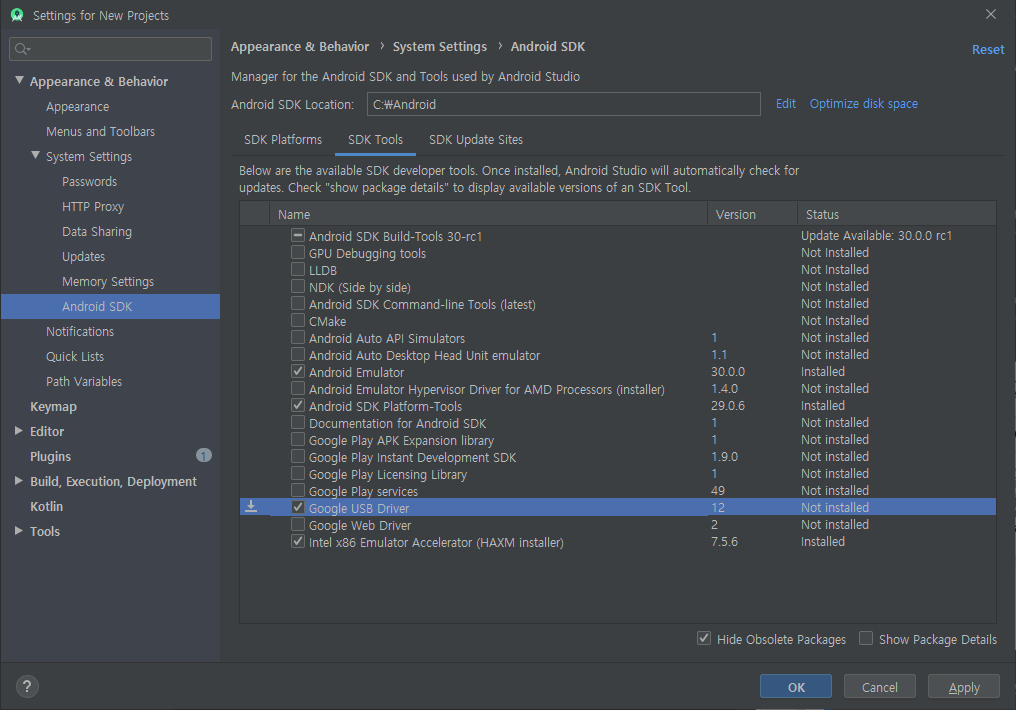Viewport: 1016px width, 710px height.
Task: Open the Updates settings page
Action: [84, 257]
